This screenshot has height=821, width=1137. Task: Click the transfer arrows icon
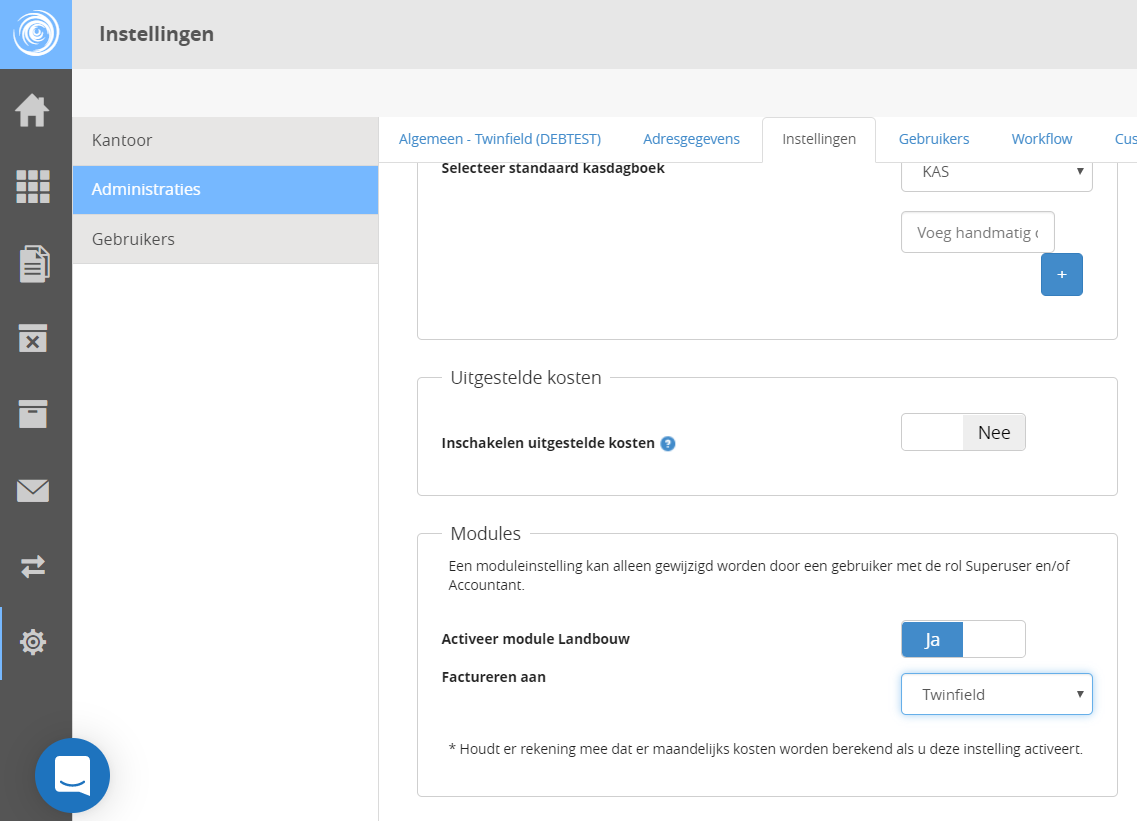tap(33, 567)
